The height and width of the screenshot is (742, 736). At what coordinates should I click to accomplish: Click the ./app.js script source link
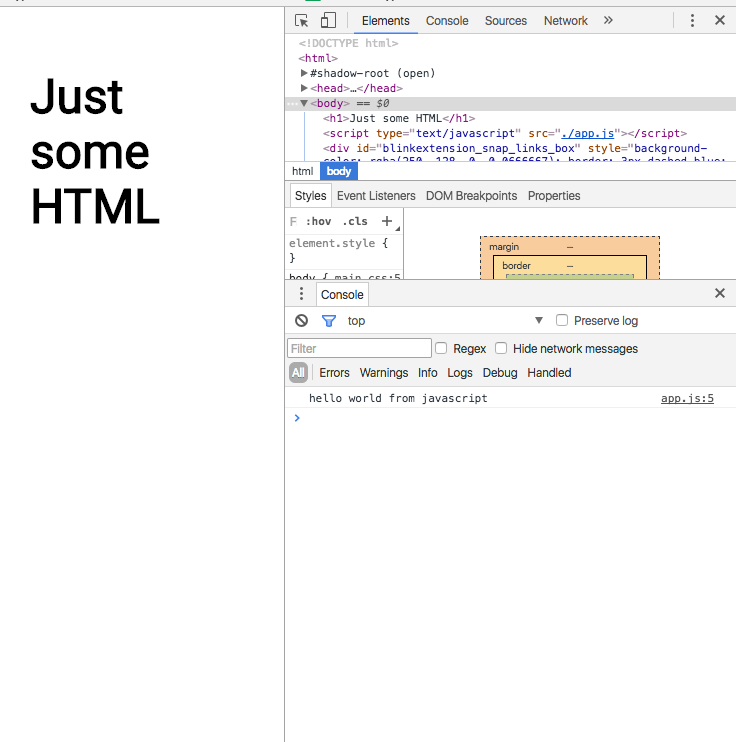click(x=587, y=133)
